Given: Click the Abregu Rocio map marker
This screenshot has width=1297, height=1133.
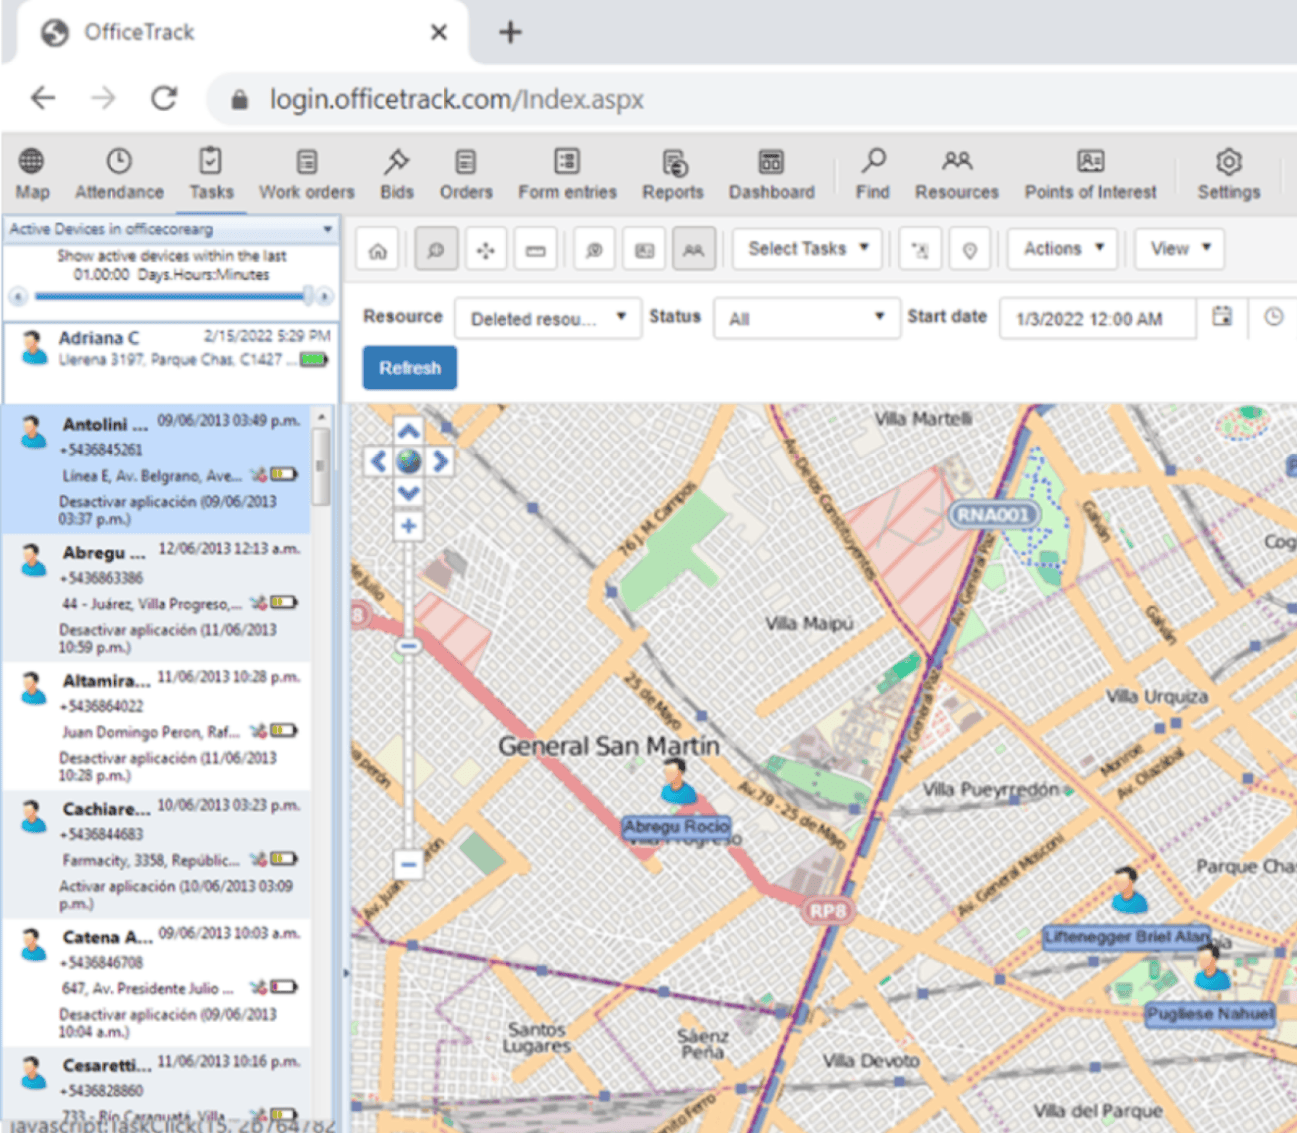Looking at the screenshot, I should [x=679, y=781].
